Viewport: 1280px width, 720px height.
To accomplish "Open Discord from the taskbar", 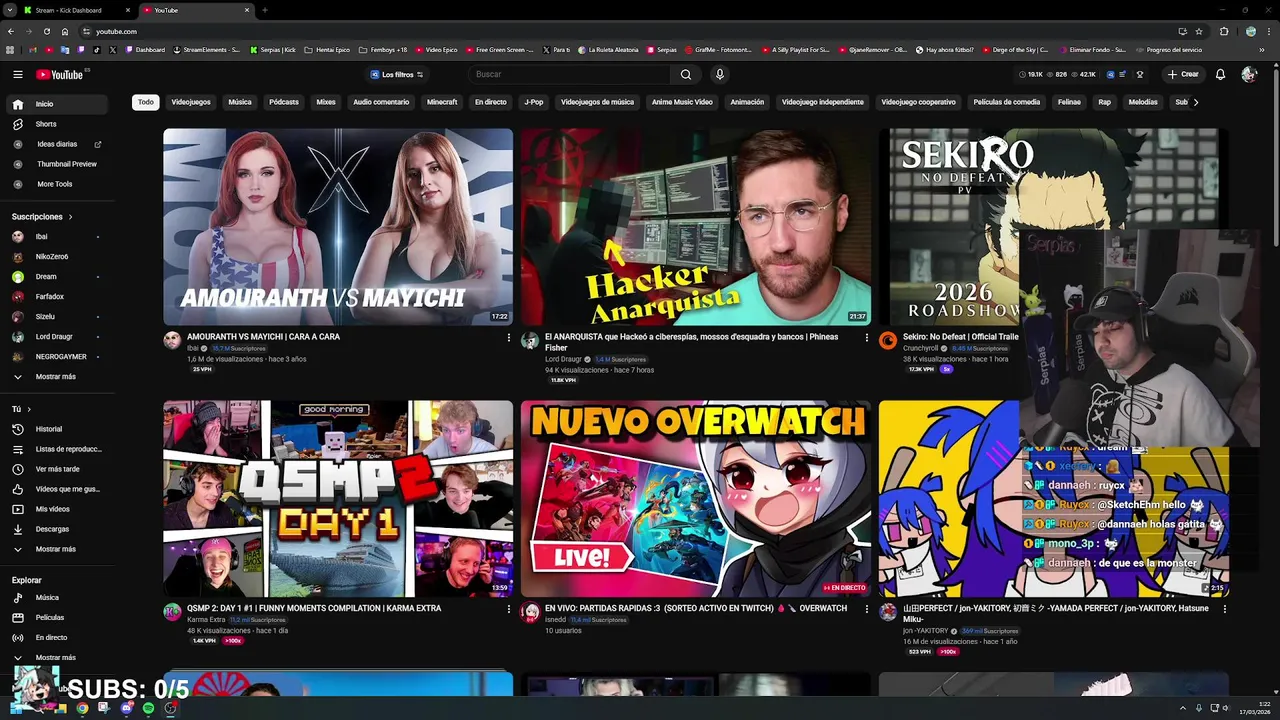I will coord(126,708).
